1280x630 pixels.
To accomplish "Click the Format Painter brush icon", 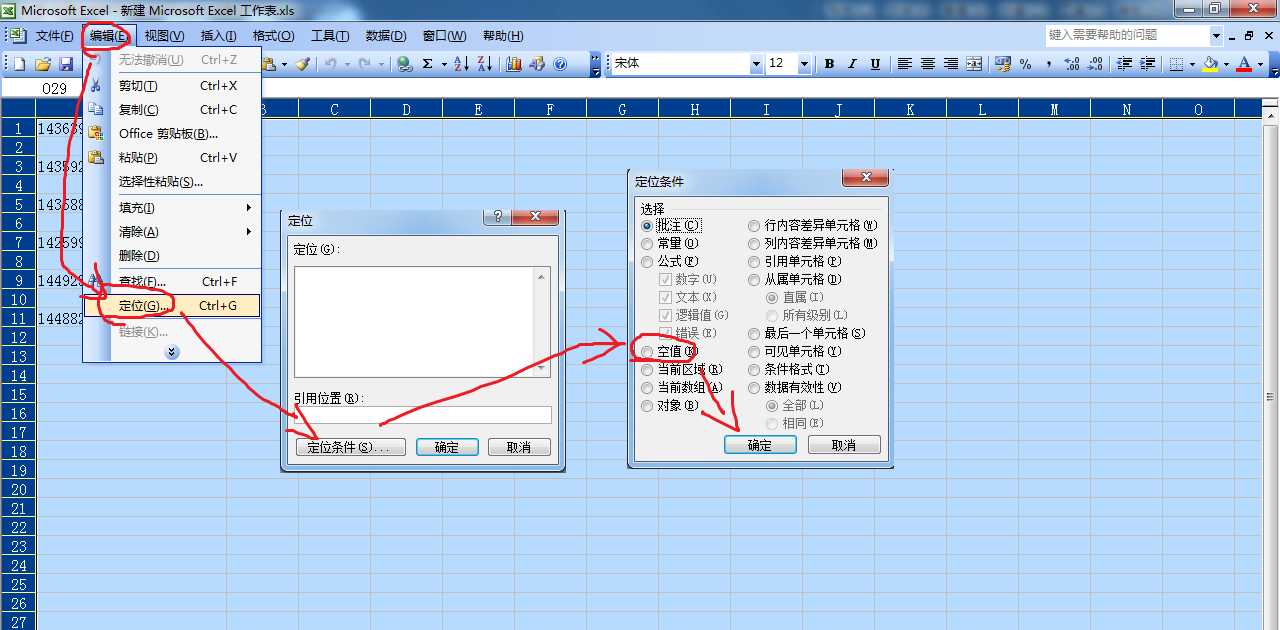I will 302,64.
